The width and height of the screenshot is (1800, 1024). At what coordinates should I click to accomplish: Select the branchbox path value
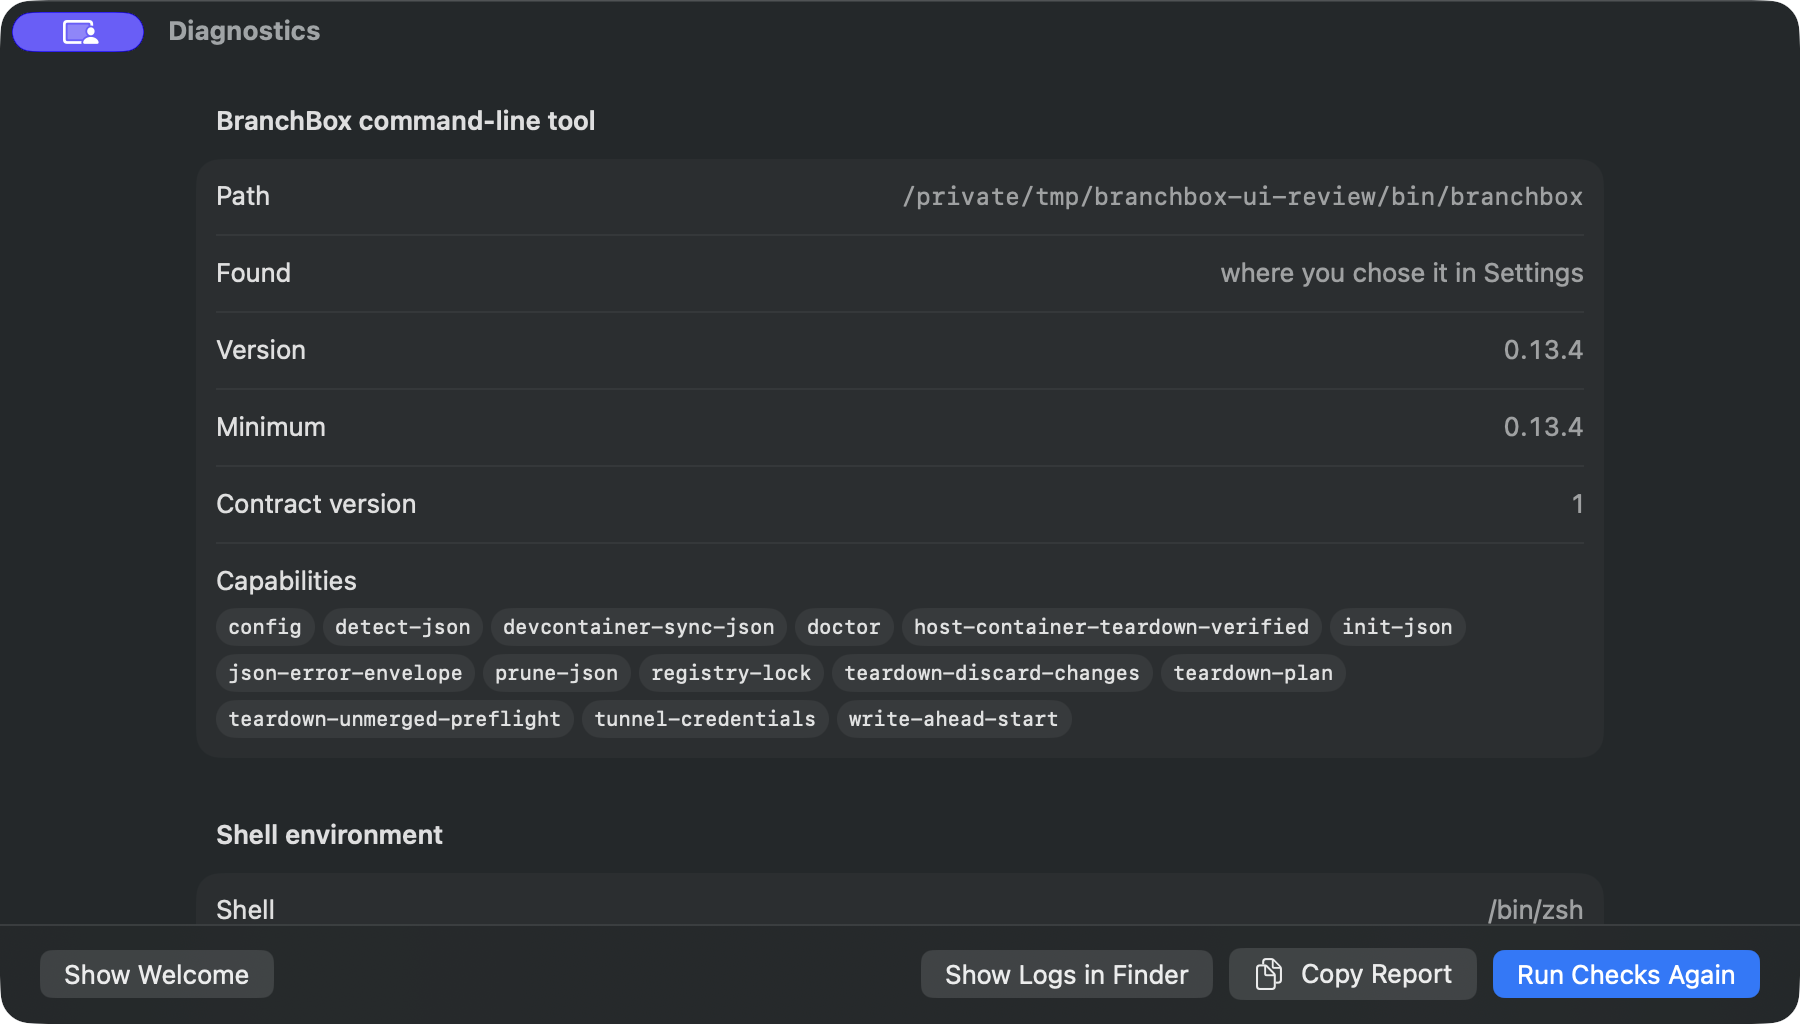coord(1243,196)
